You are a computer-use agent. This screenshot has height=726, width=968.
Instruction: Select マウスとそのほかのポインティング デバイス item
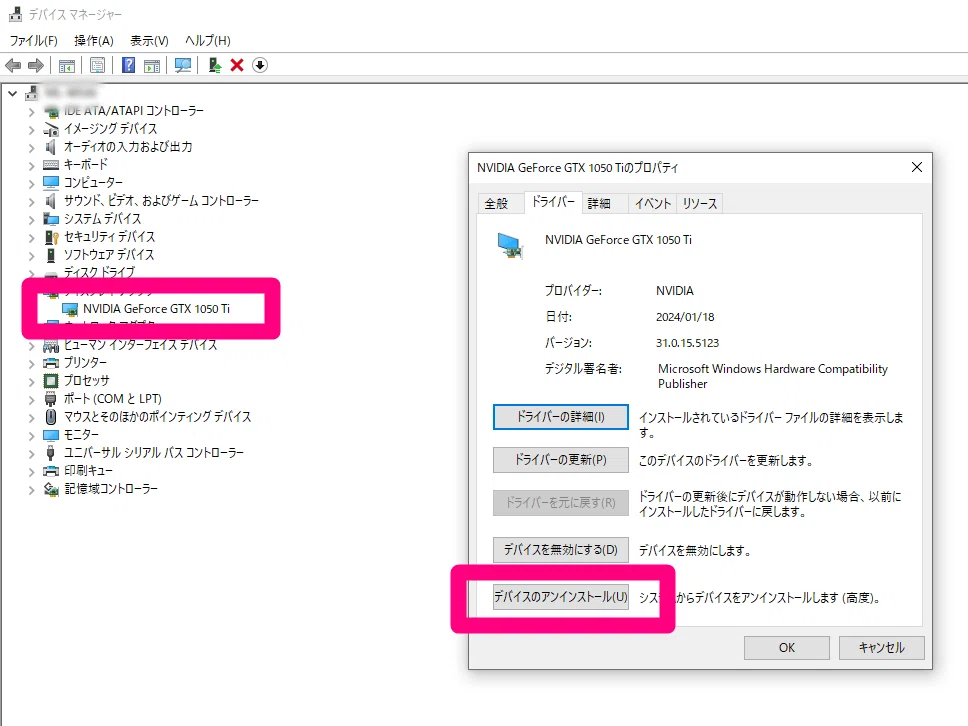(x=157, y=417)
